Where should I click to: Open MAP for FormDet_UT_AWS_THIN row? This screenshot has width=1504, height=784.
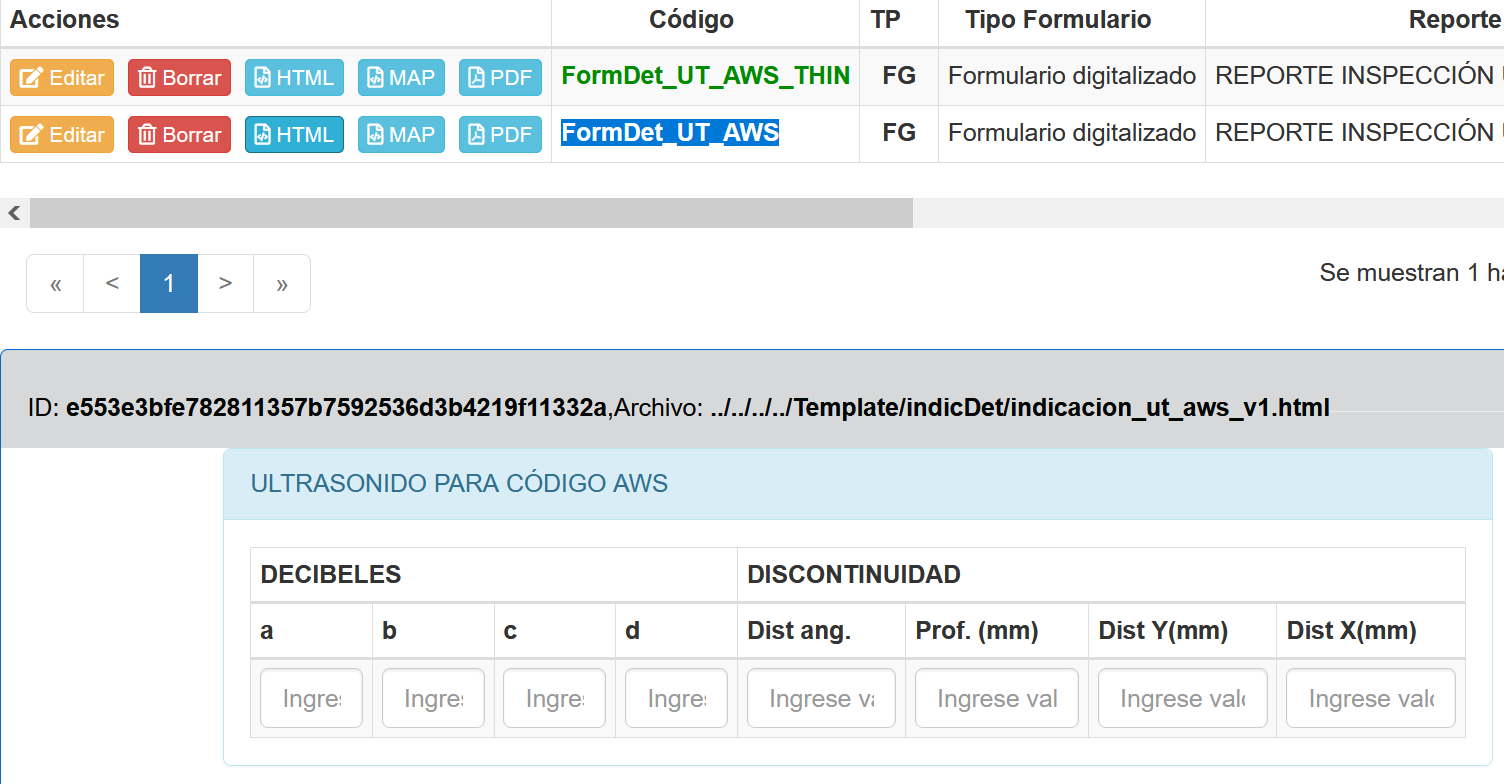point(401,77)
